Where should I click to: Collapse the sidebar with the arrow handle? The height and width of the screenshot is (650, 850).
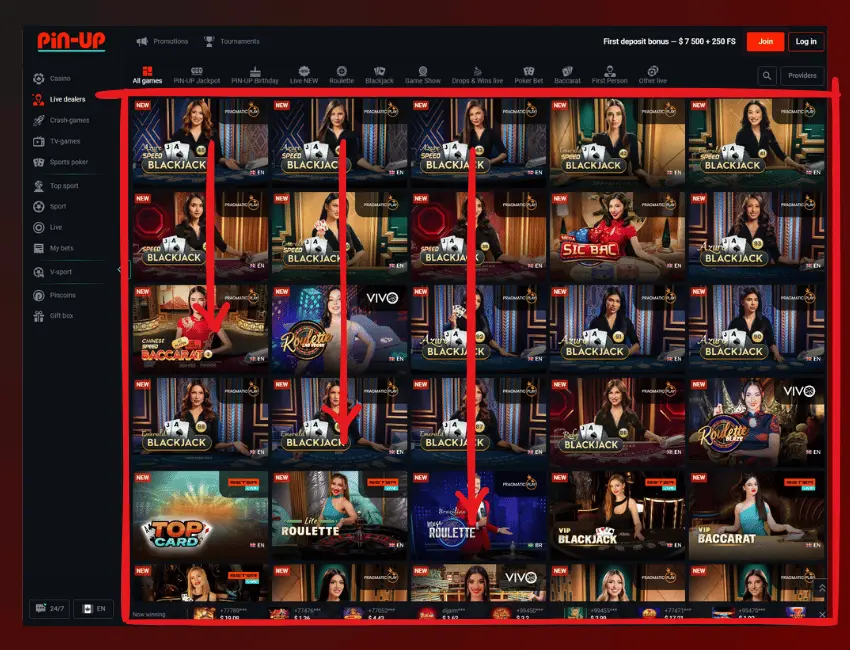point(120,269)
